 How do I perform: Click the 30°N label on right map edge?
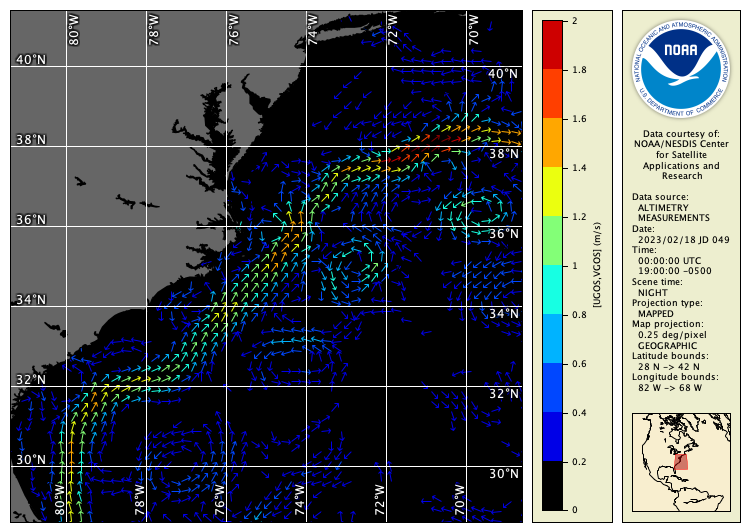503,474
